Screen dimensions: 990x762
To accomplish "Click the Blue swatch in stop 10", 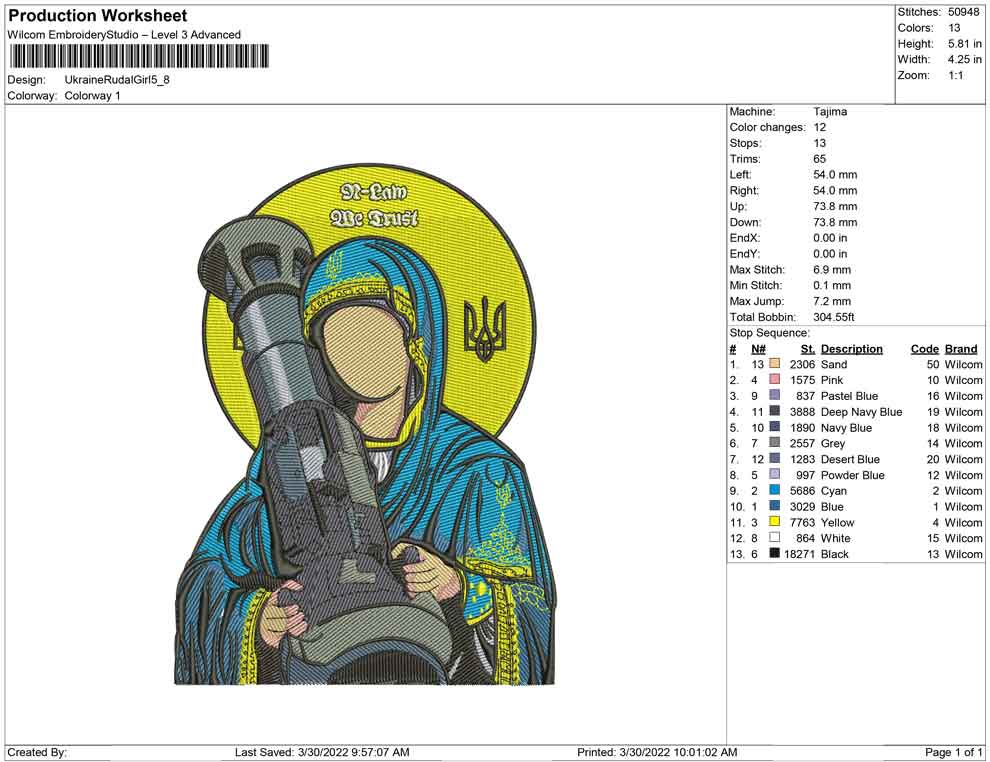I will [775, 506].
